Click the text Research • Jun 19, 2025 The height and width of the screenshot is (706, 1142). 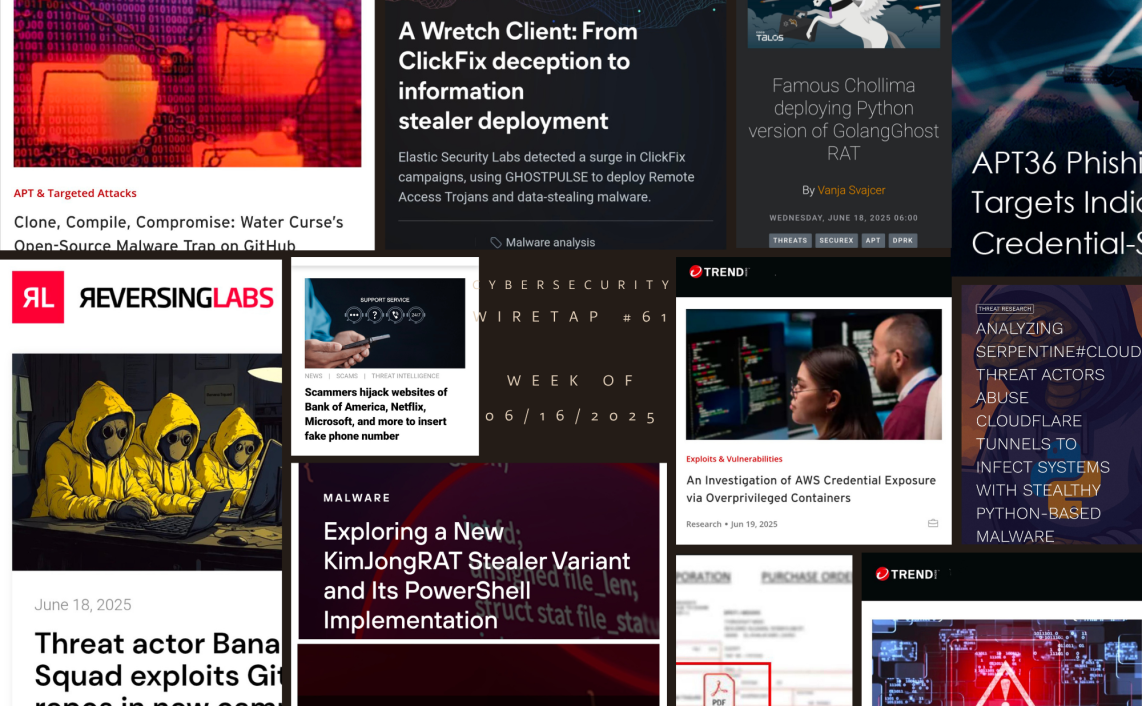(731, 524)
